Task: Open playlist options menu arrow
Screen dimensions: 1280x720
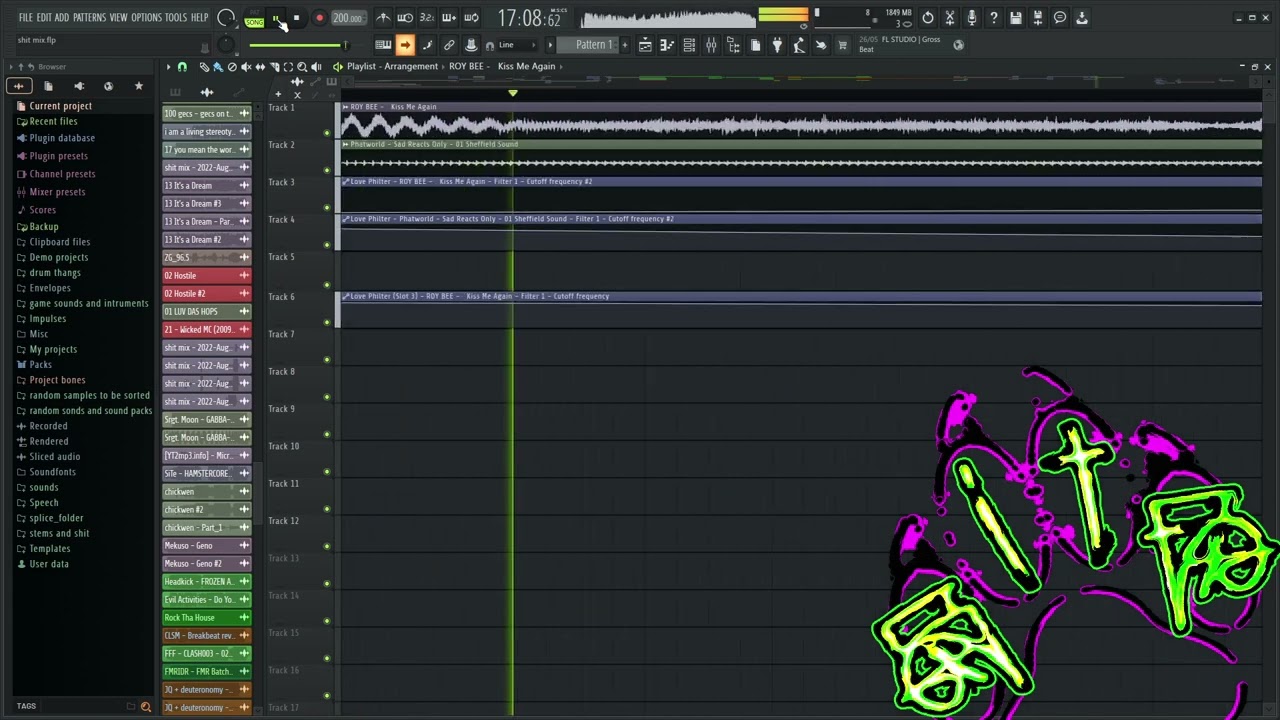Action: tap(168, 67)
